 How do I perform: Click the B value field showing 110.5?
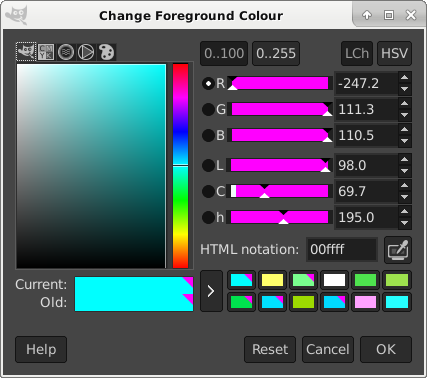click(366, 135)
